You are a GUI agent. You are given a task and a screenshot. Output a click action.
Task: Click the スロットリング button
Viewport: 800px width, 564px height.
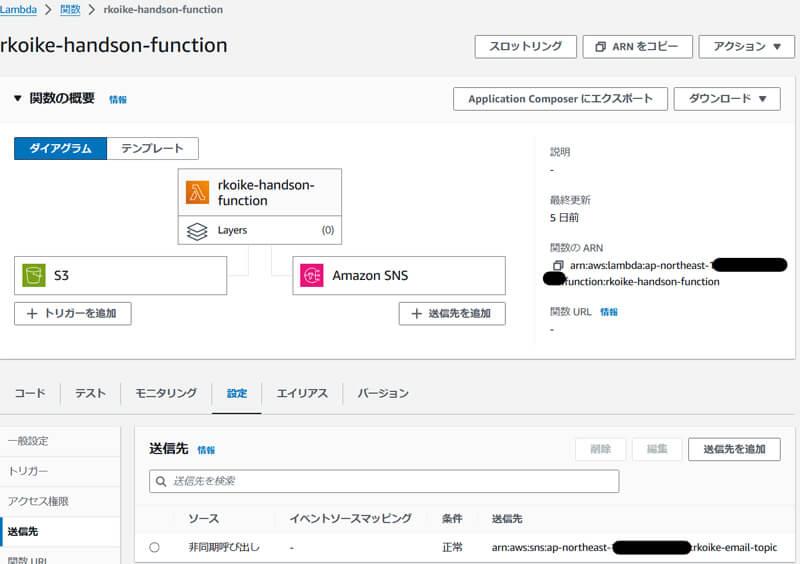click(x=526, y=46)
